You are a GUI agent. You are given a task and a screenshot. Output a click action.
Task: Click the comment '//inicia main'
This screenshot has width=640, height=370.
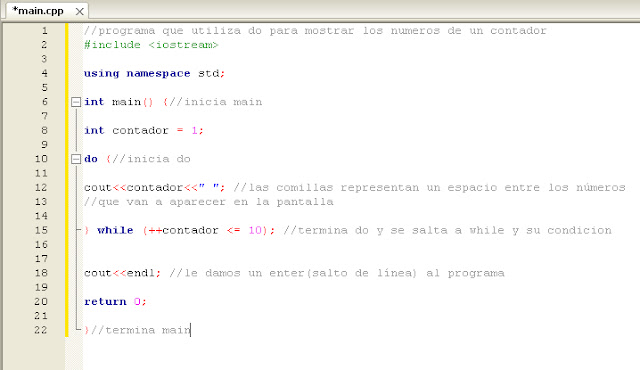[216, 102]
